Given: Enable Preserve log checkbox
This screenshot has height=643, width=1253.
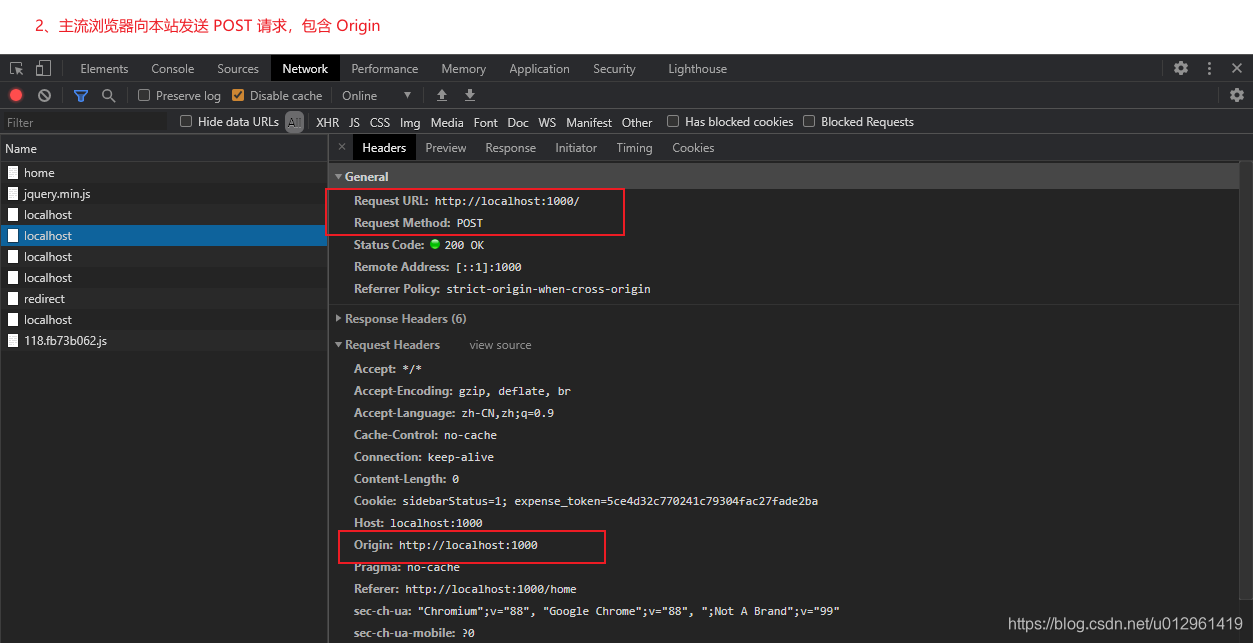Looking at the screenshot, I should pos(144,95).
